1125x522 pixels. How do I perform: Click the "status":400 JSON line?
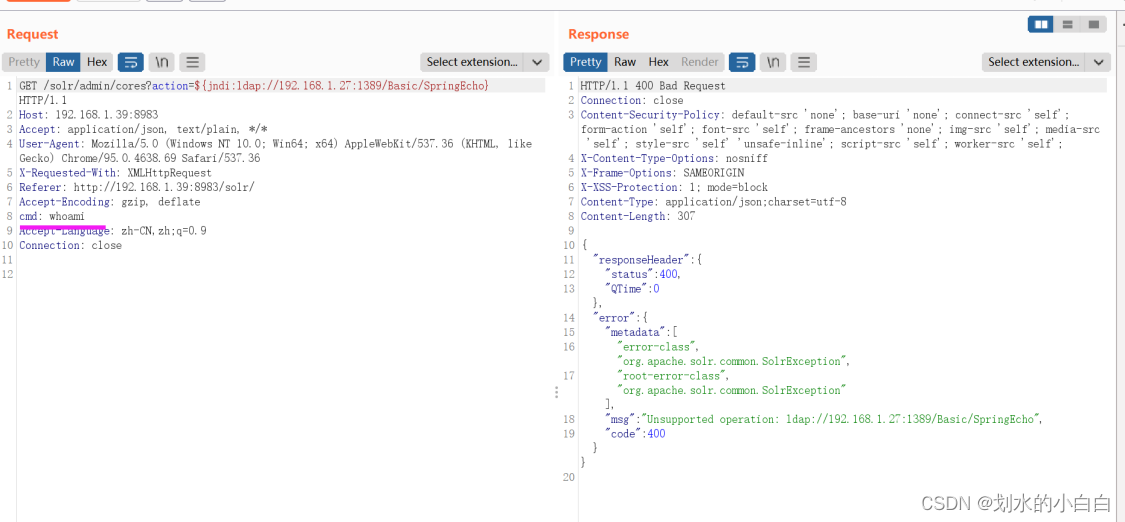point(643,274)
